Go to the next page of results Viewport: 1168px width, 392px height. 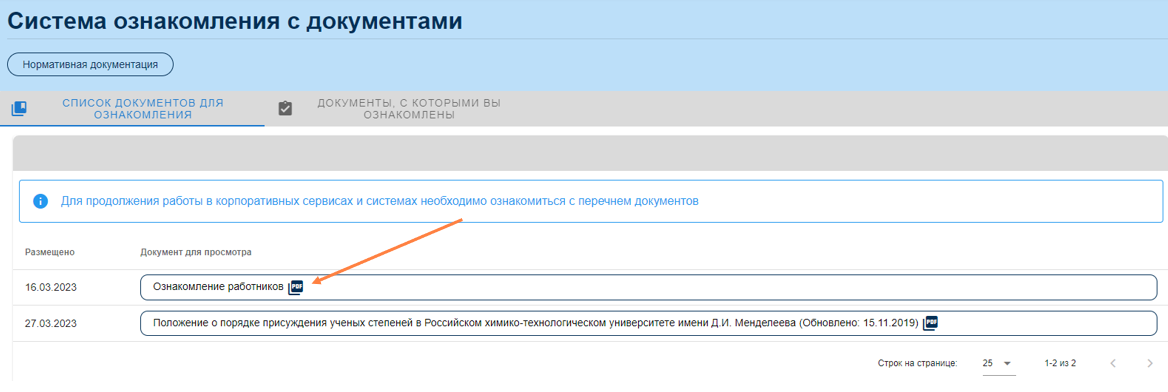pos(1149,364)
